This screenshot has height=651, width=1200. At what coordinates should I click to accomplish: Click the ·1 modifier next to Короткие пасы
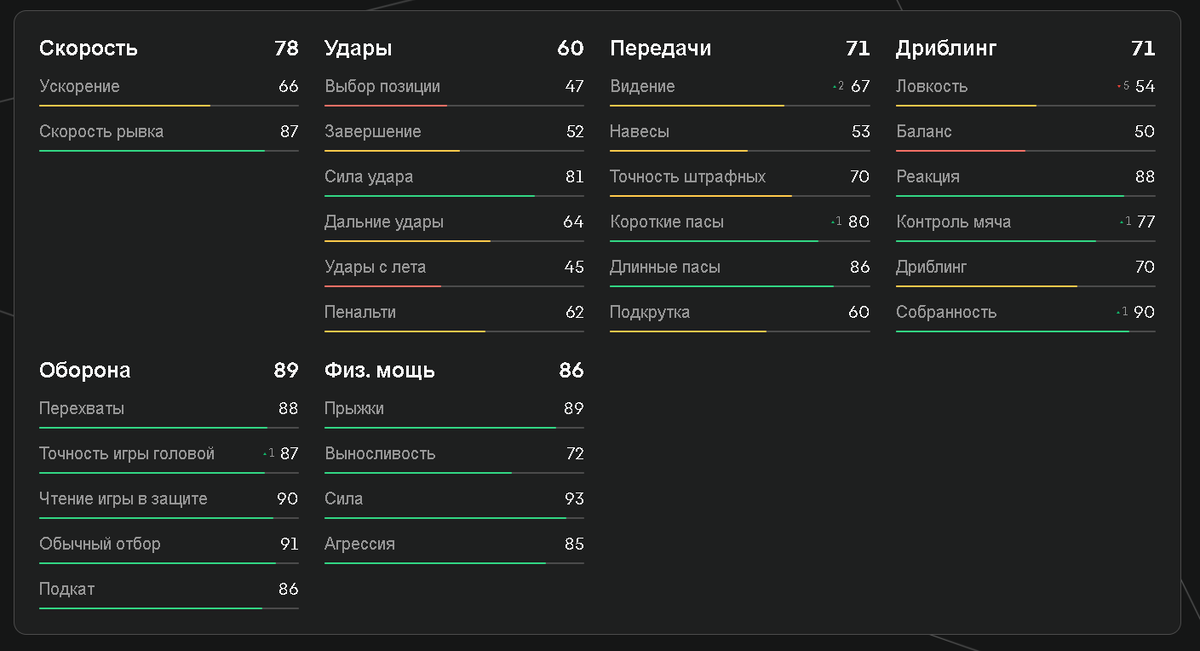835,221
